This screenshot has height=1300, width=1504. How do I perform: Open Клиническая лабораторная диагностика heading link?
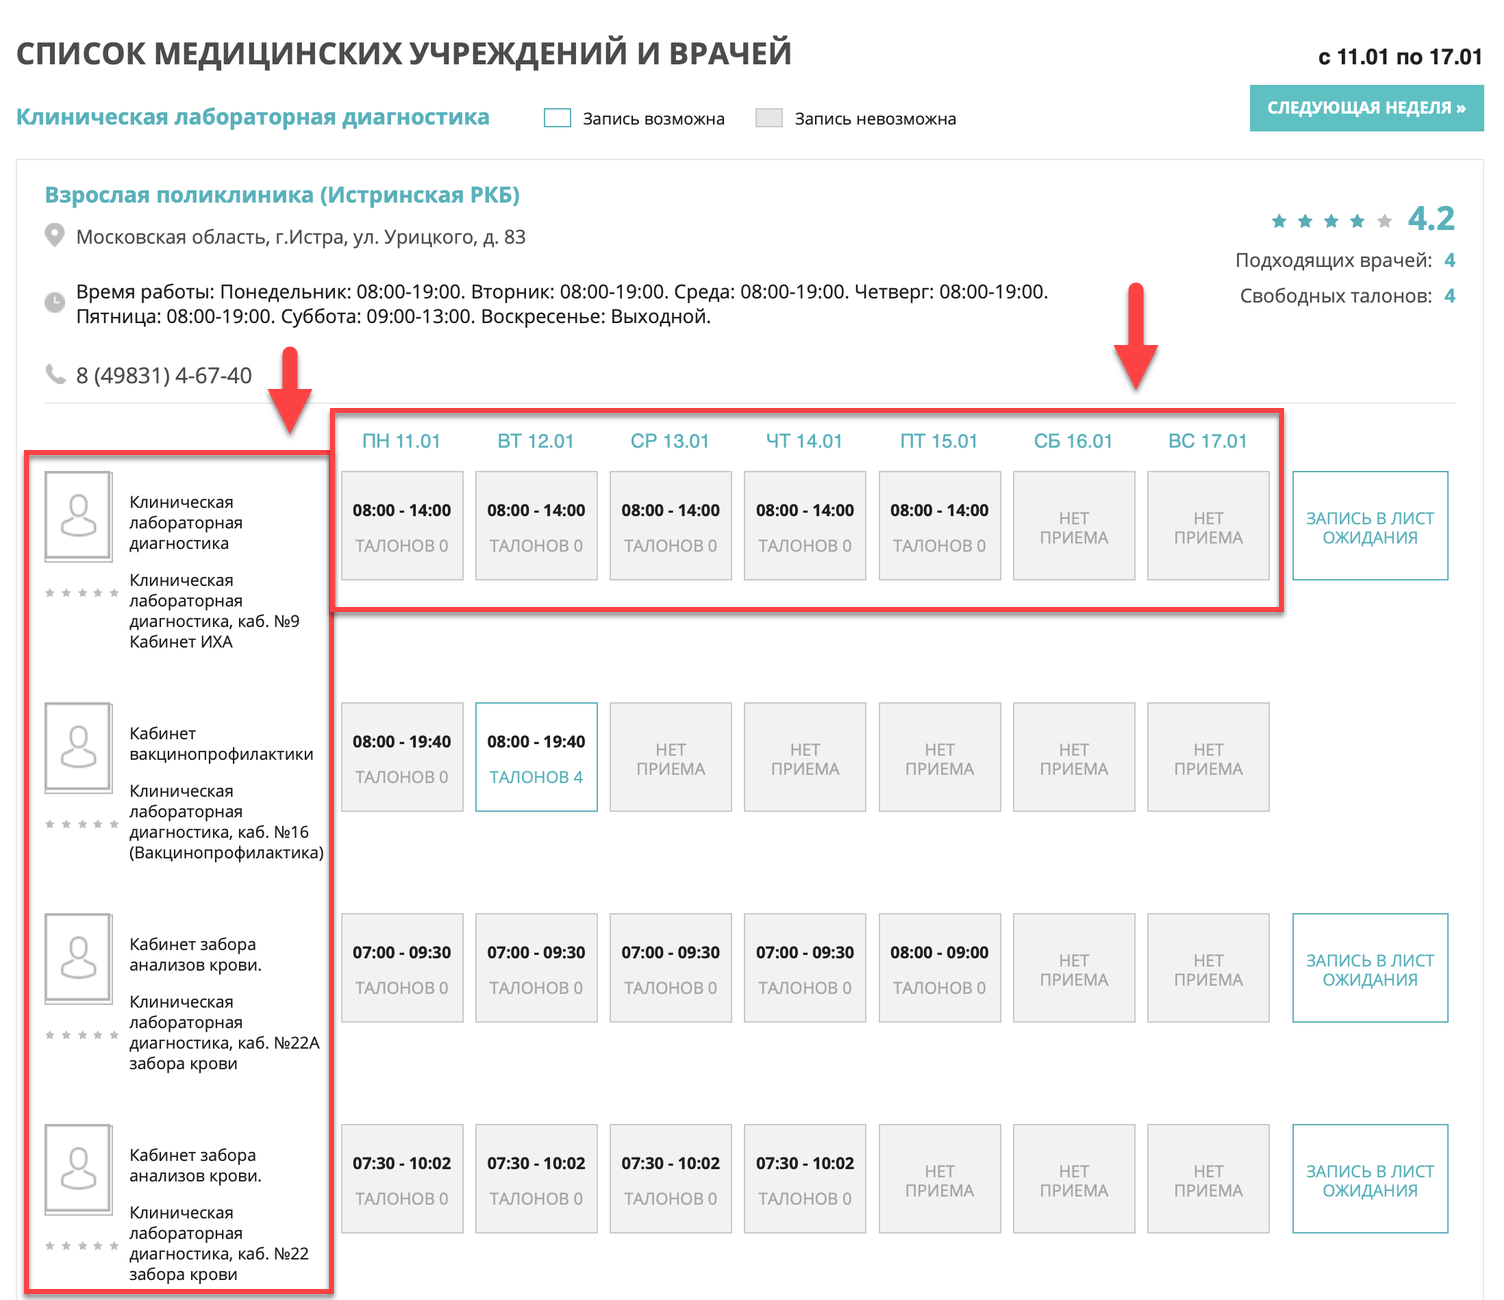pos(253,117)
